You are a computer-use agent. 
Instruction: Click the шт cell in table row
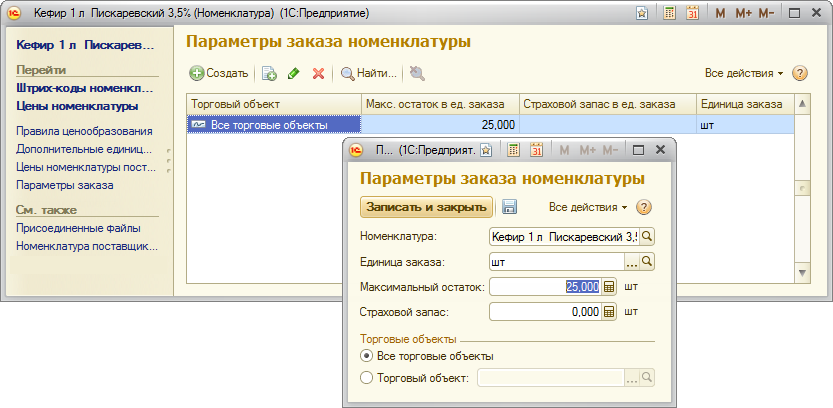click(745, 125)
